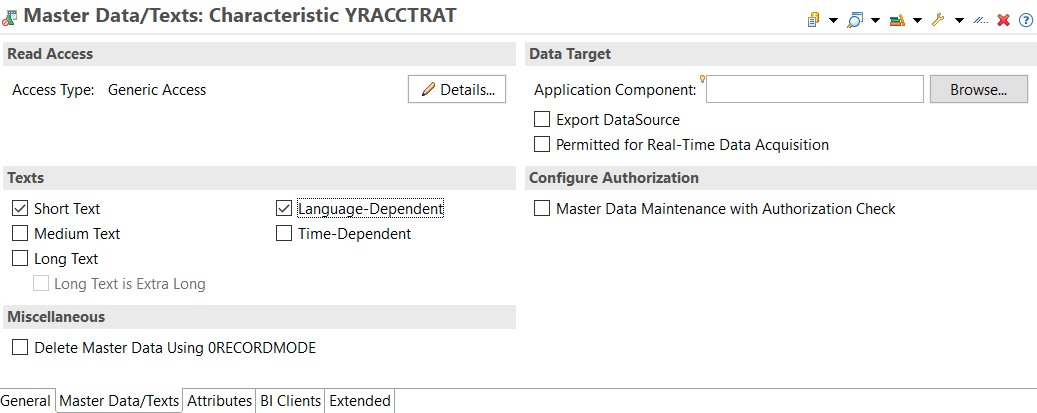Enable the Medium Text checkbox
The height and width of the screenshot is (413, 1037).
(20, 234)
